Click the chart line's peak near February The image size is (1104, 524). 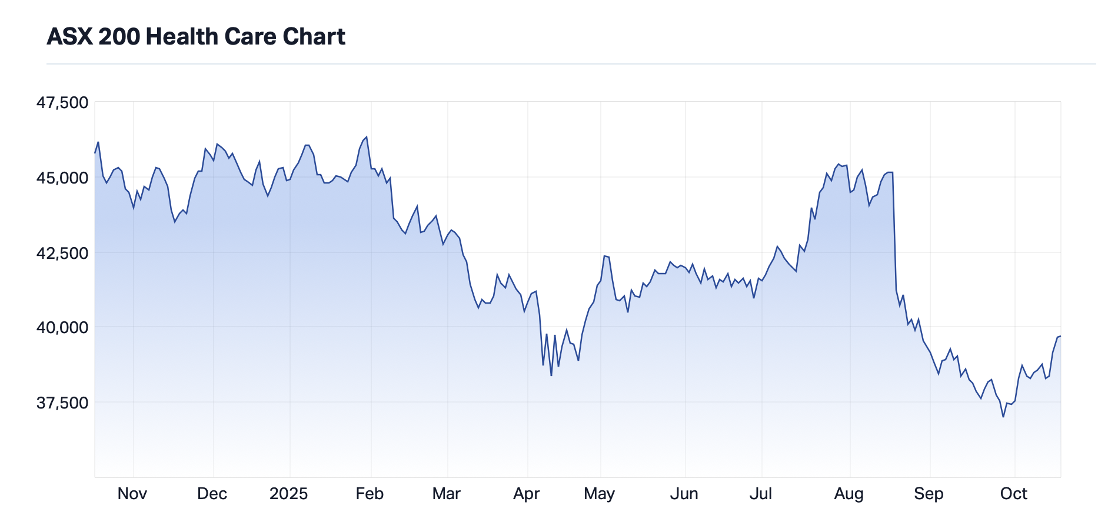click(x=367, y=137)
